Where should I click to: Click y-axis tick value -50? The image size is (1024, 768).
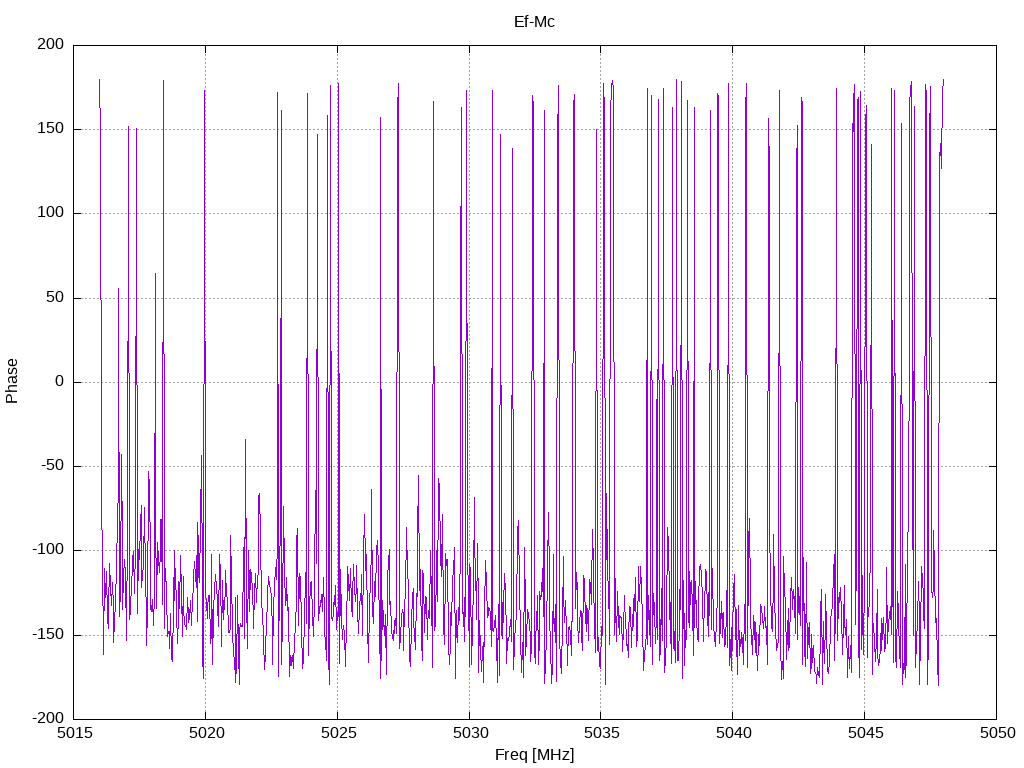coord(52,466)
